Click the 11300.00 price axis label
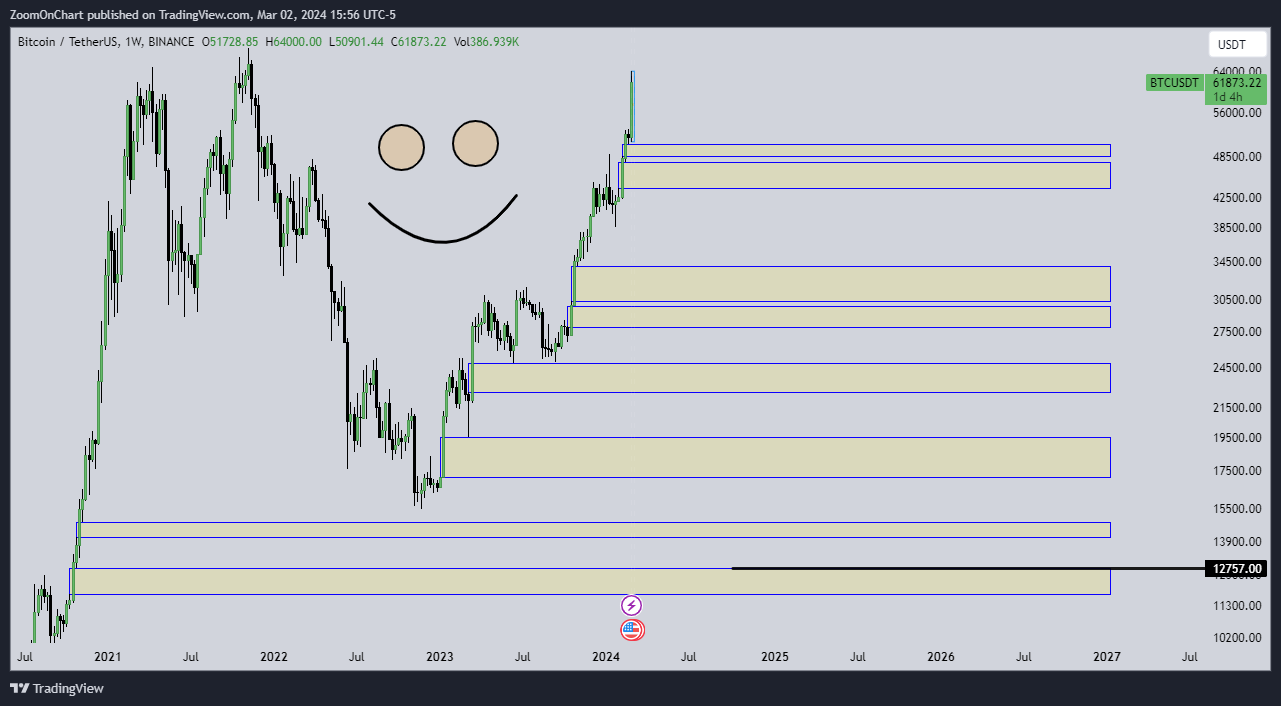Screen dimensions: 1281x706 pos(1236,606)
